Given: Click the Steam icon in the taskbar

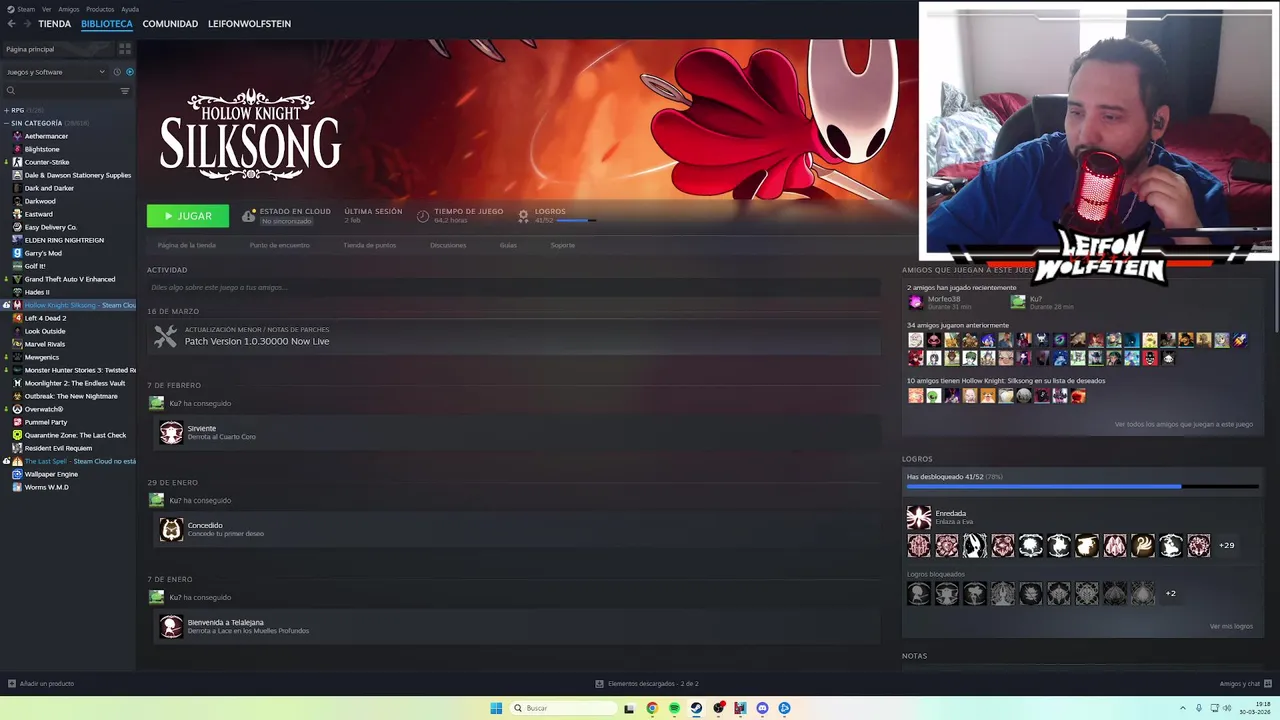Looking at the screenshot, I should (696, 708).
